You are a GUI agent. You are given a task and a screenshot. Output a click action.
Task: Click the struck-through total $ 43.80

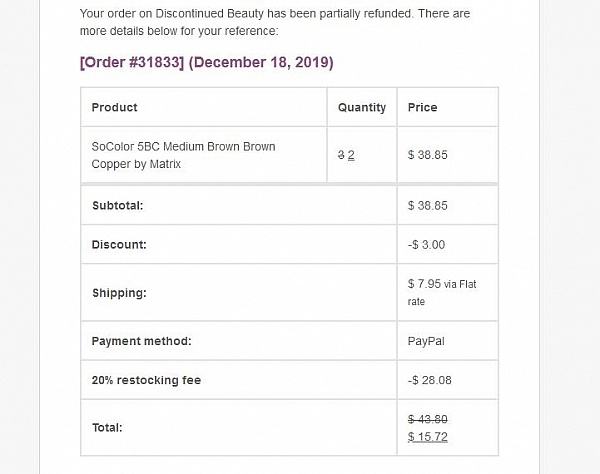coord(427,420)
